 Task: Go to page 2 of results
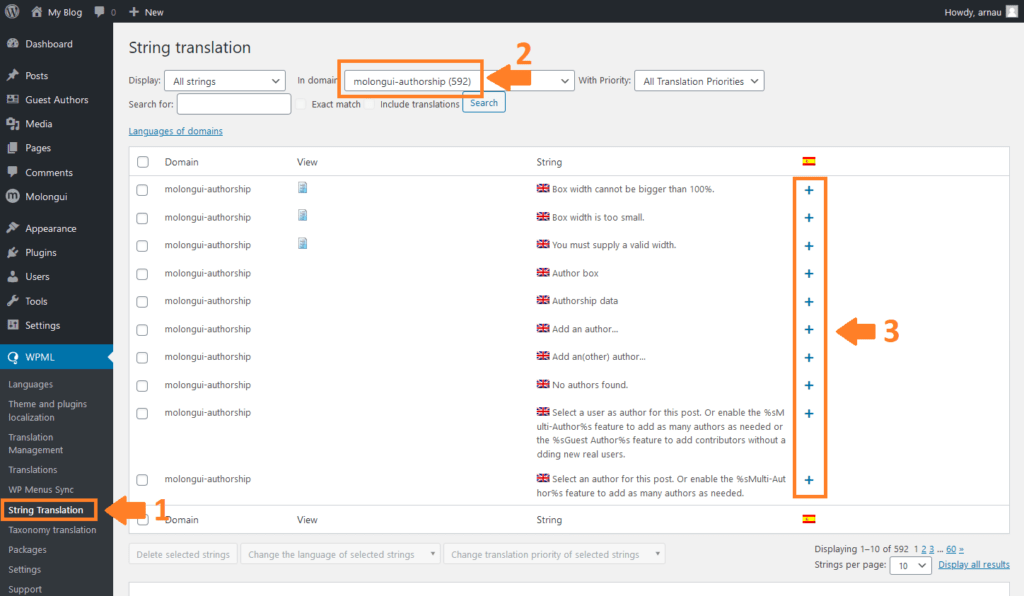[x=923, y=549]
